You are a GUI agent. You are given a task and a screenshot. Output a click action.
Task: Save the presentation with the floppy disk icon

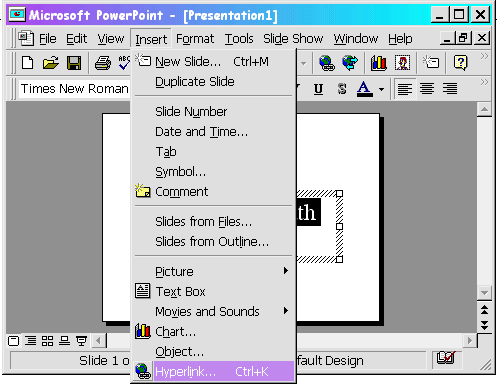point(74,63)
